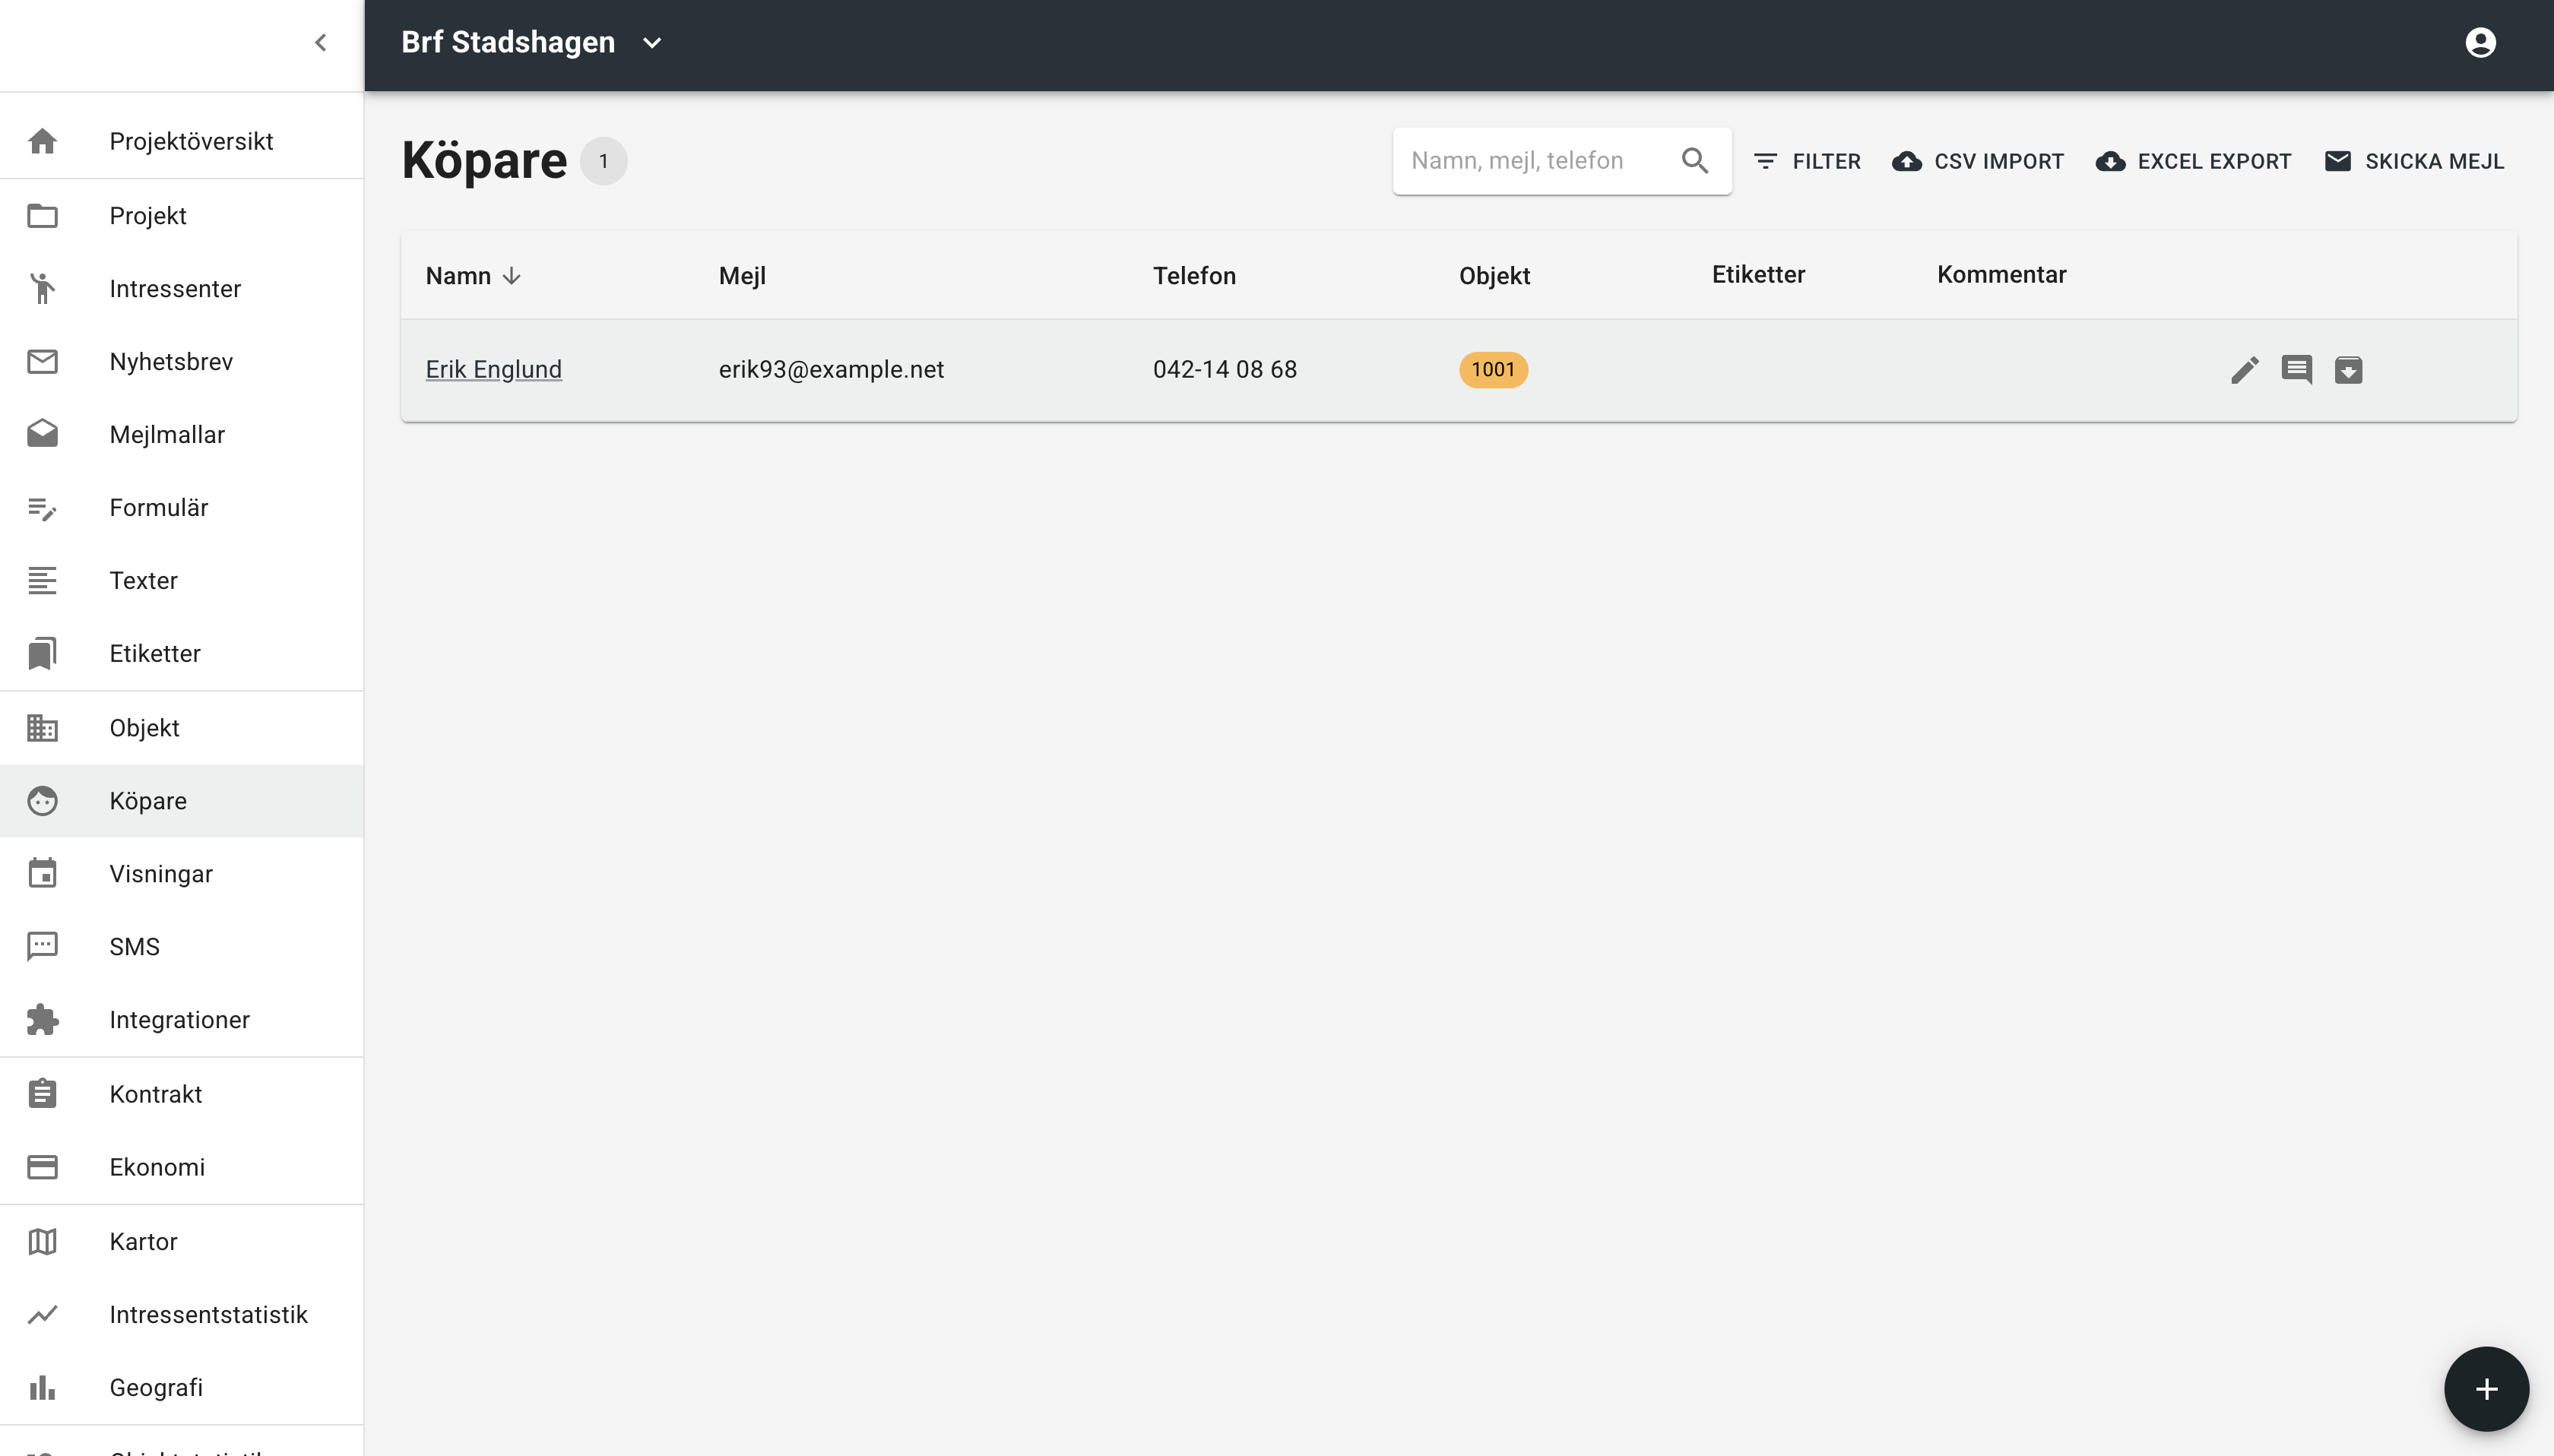The height and width of the screenshot is (1456, 2554).
Task: Open the Intressentstatistik sidebar entry
Action: pos(182,1314)
